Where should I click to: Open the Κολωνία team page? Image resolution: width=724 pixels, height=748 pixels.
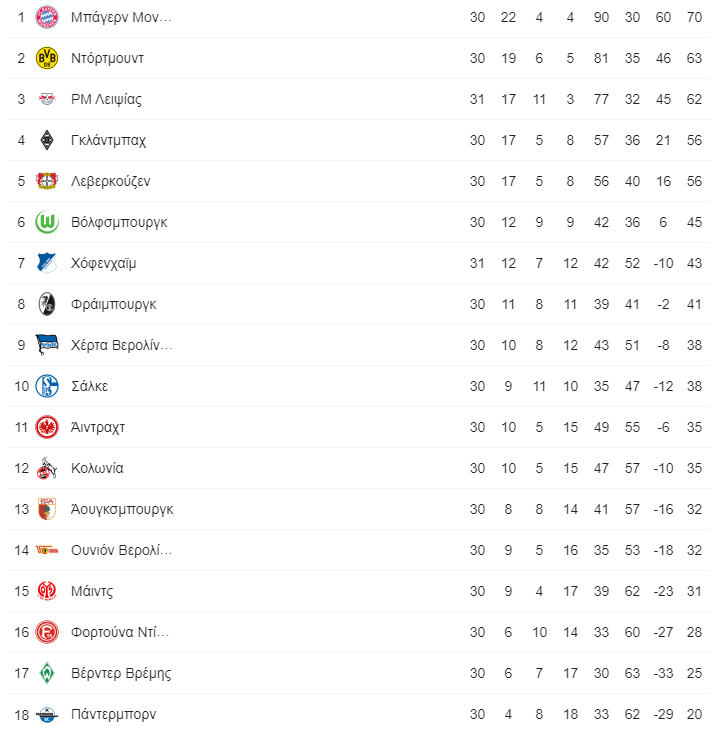pos(97,468)
